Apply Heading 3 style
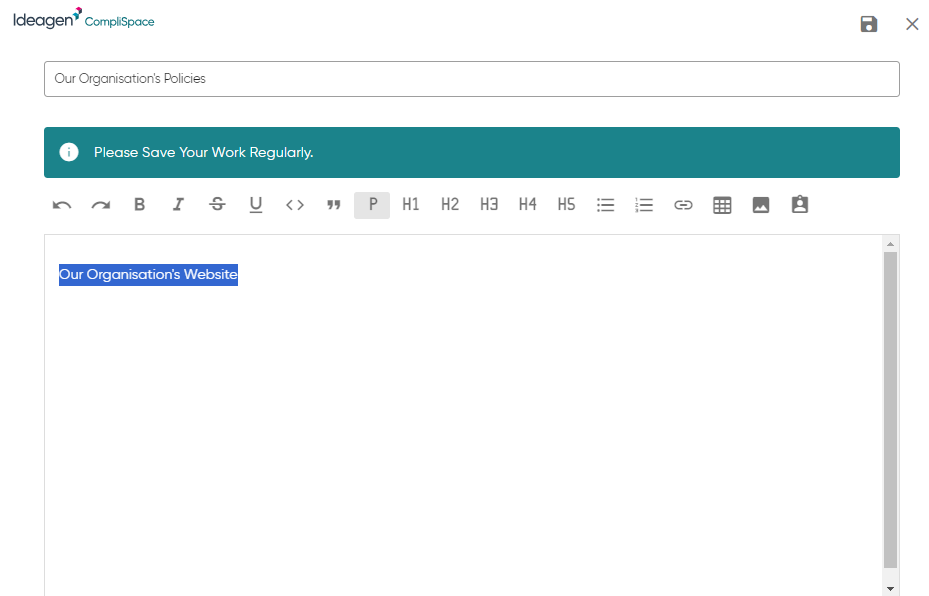929x596 pixels. pyautogui.click(x=489, y=205)
